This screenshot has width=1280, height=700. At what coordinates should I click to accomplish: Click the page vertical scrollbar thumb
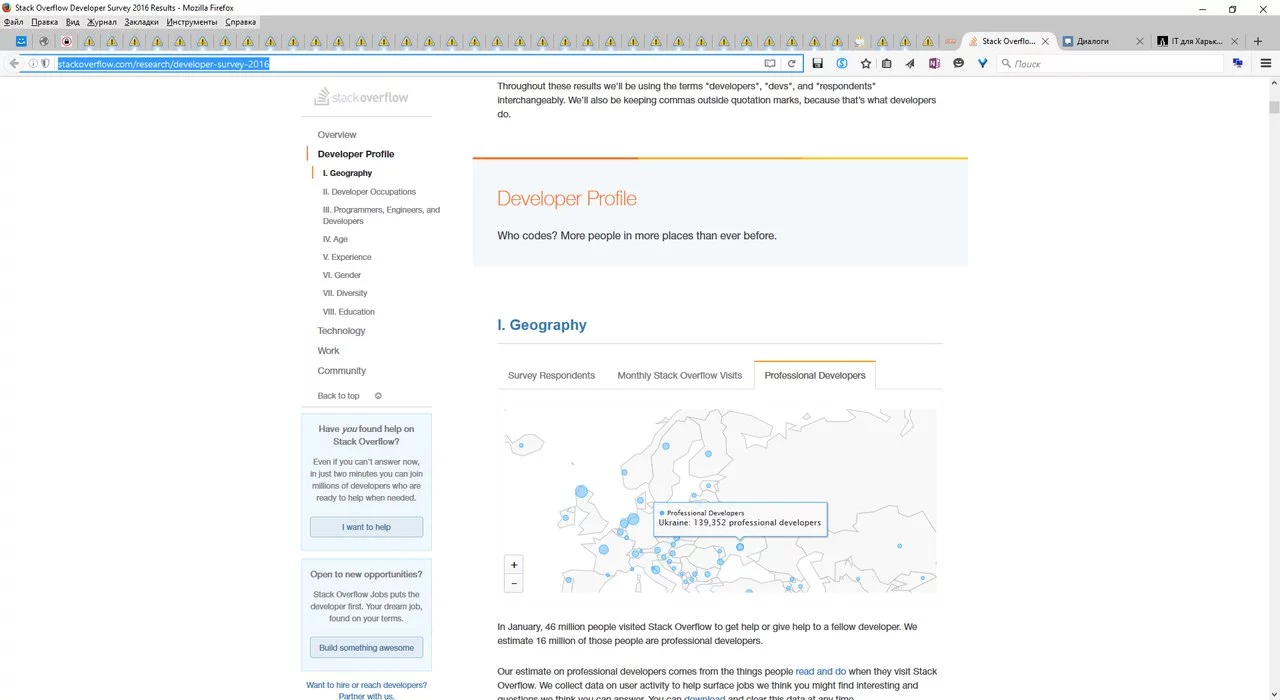(1274, 108)
